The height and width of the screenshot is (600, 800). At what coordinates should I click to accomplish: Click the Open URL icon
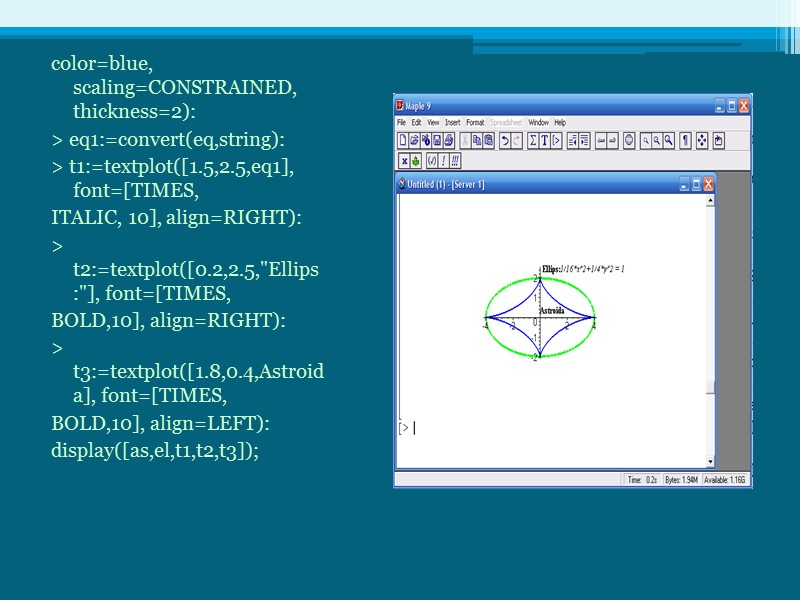click(426, 140)
